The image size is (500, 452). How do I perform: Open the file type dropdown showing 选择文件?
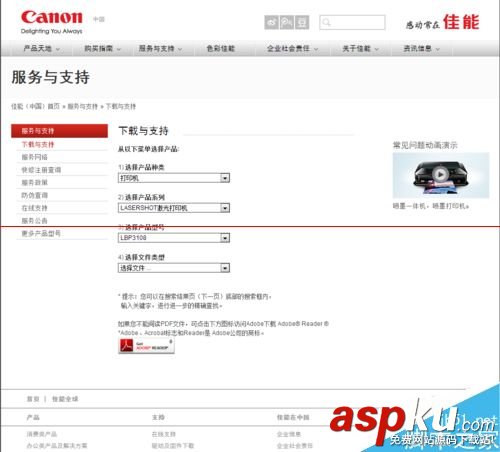[174, 268]
